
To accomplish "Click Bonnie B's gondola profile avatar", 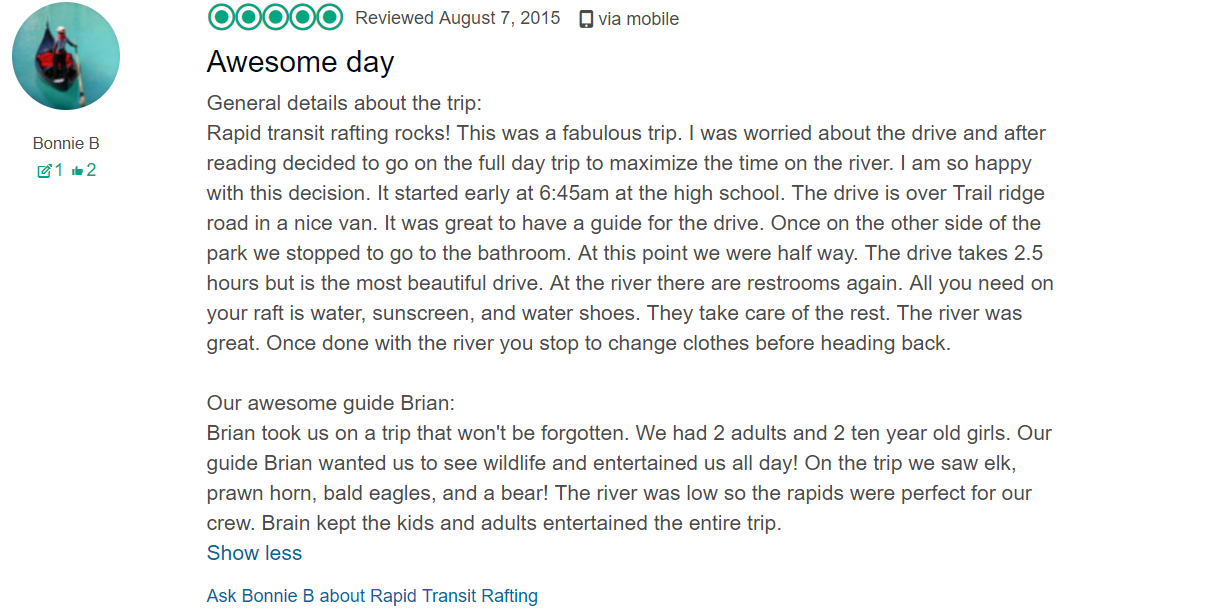I will click(66, 56).
